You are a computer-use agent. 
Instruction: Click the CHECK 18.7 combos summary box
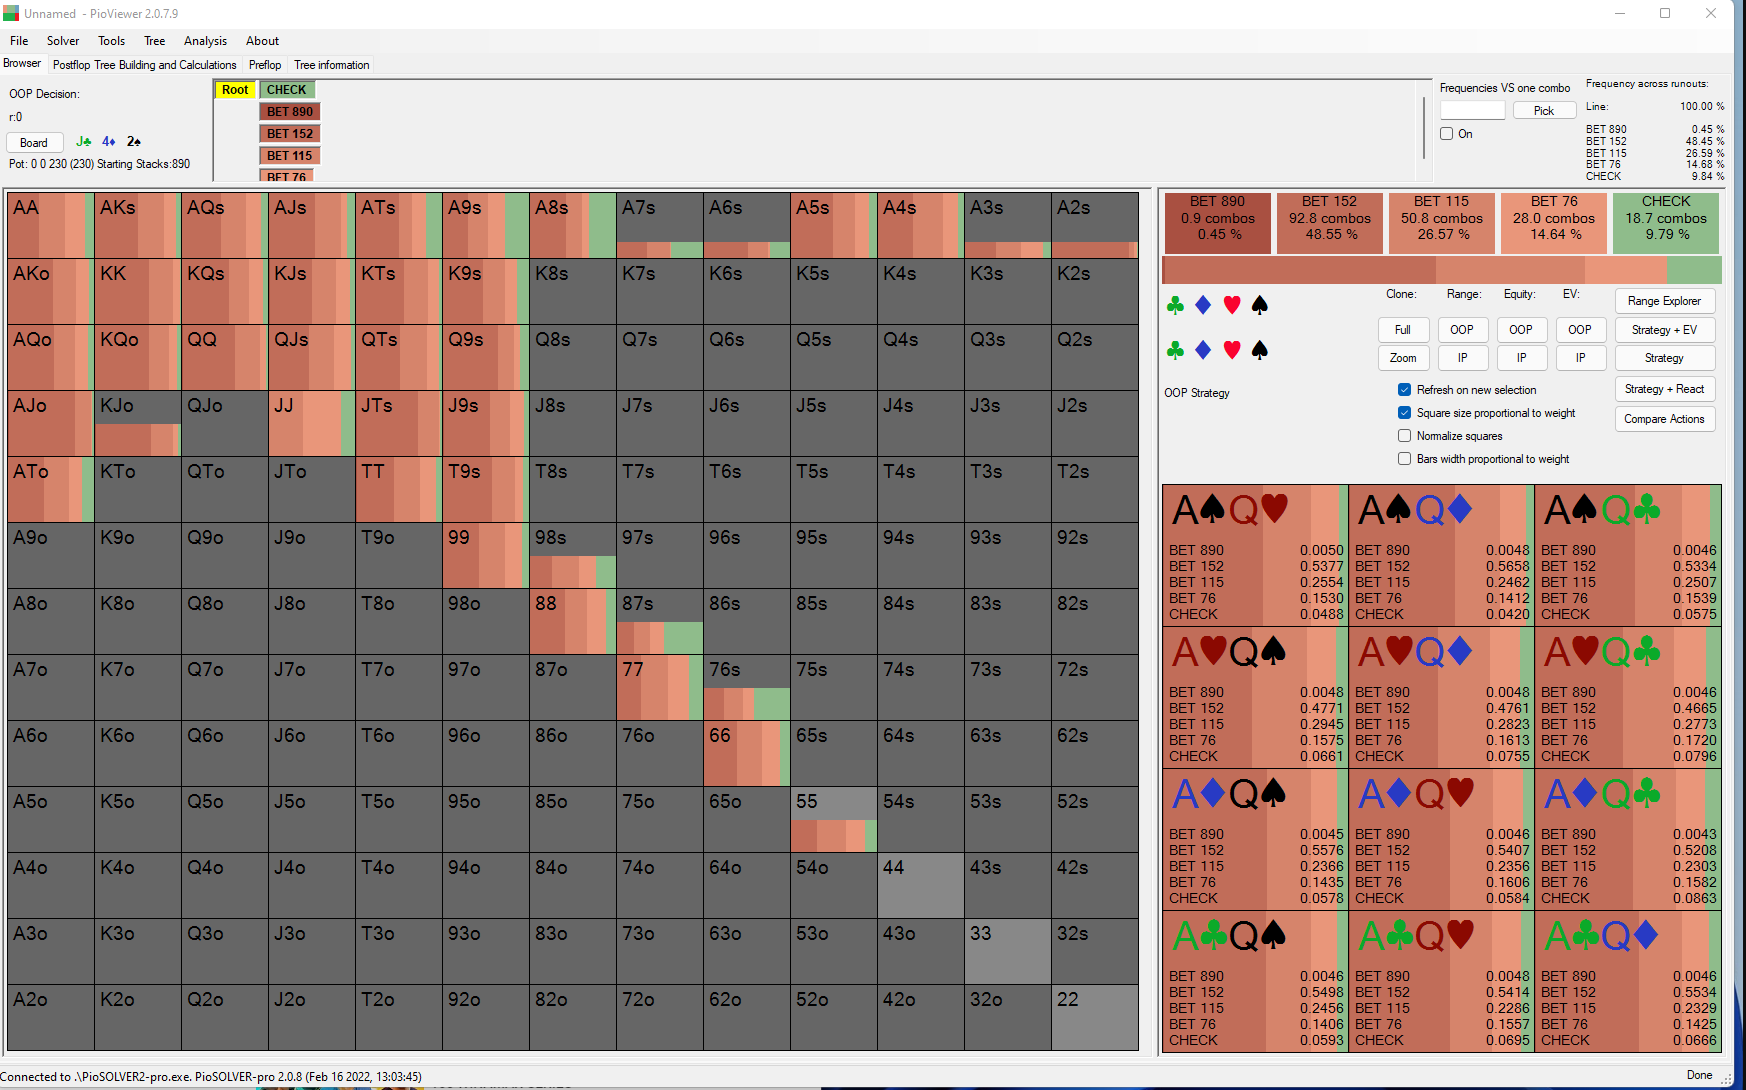point(1666,224)
